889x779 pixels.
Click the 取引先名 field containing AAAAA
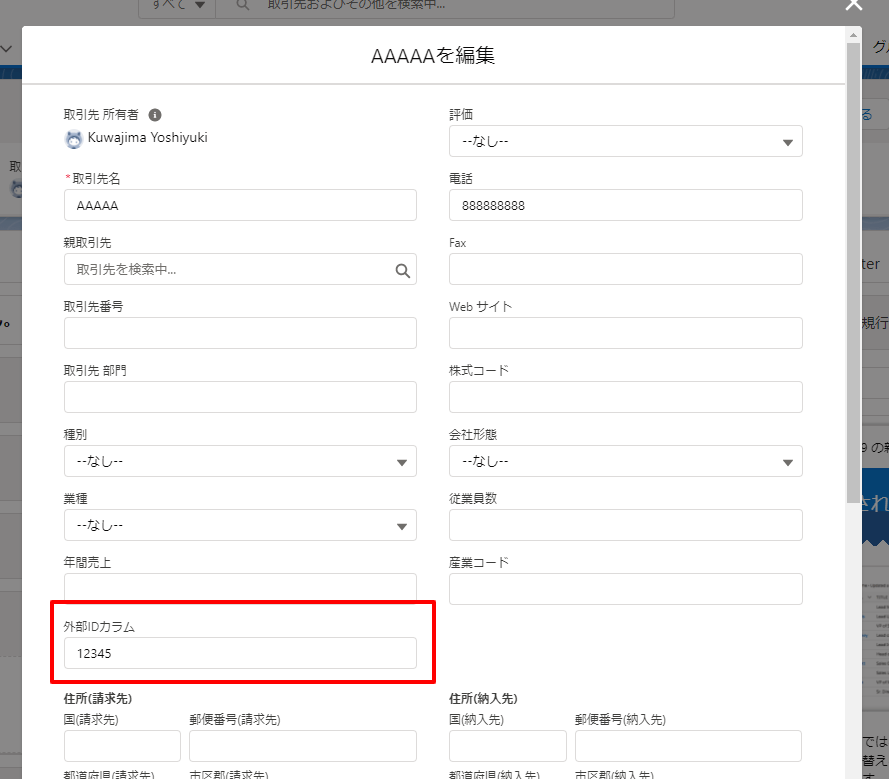240,205
